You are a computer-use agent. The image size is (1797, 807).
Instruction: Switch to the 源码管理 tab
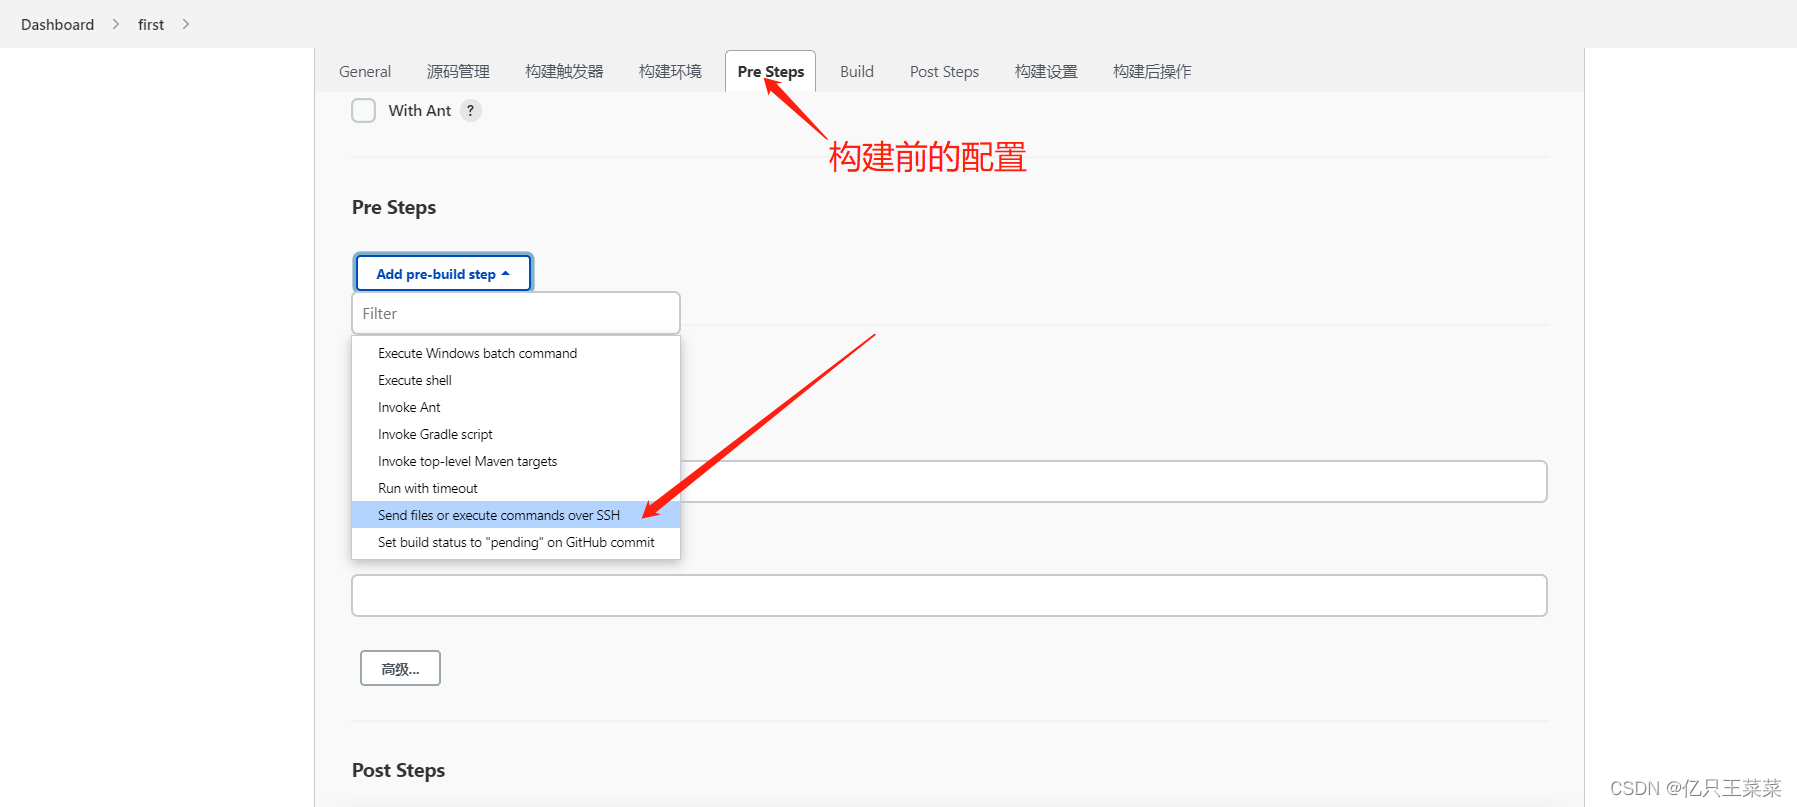[458, 72]
